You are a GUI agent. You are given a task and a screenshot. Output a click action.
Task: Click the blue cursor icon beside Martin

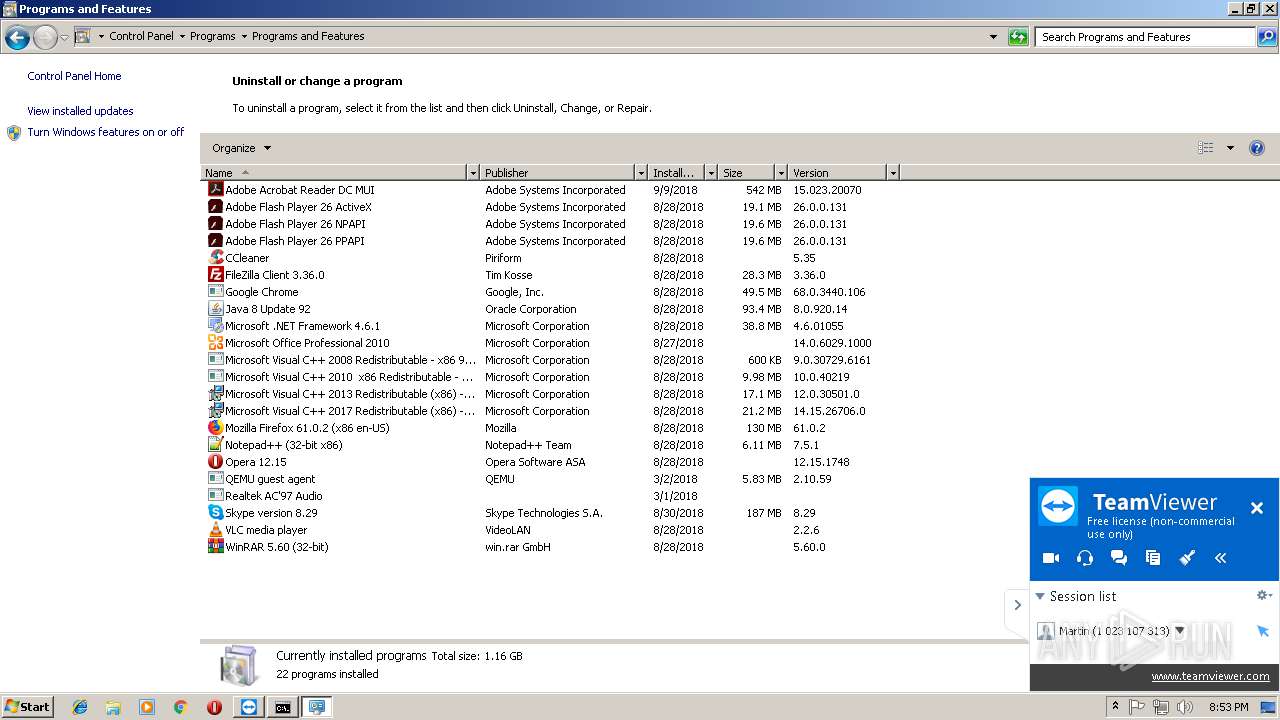pos(1262,631)
